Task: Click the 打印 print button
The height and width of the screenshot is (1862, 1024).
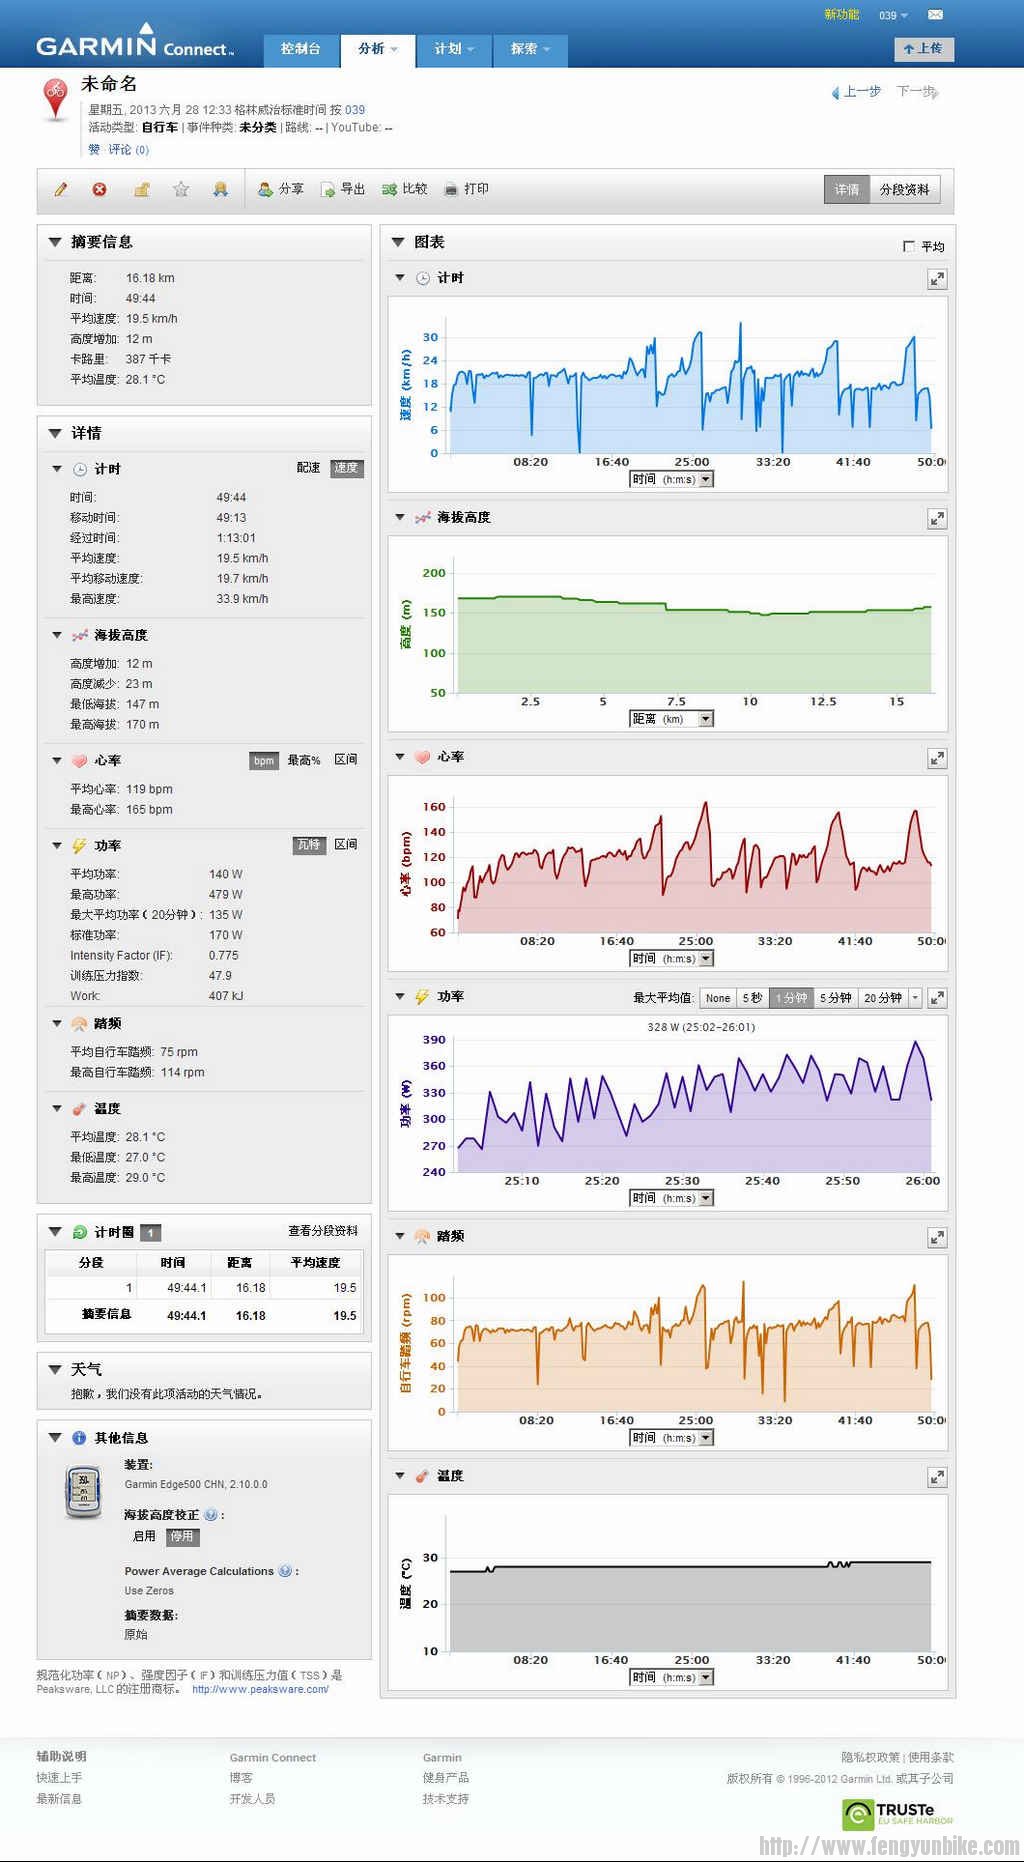Action: (x=467, y=189)
